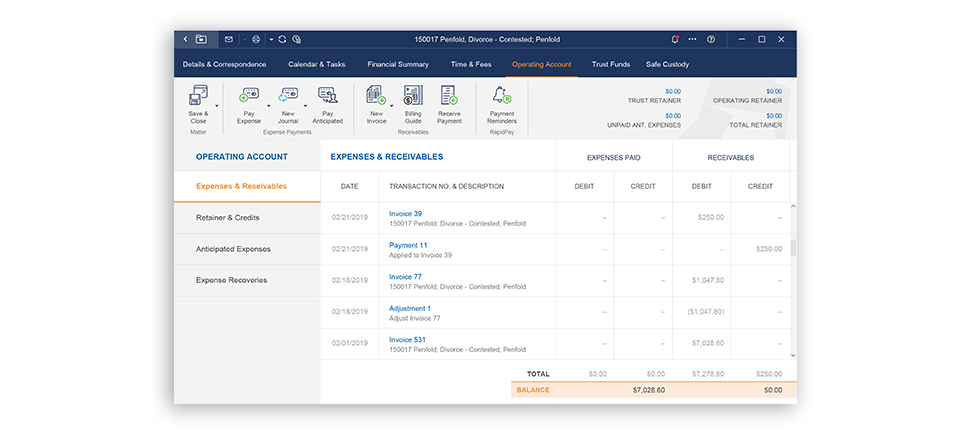Click the $250.00 debit for Invoice 39
This screenshot has height=434, width=970.
711,218
